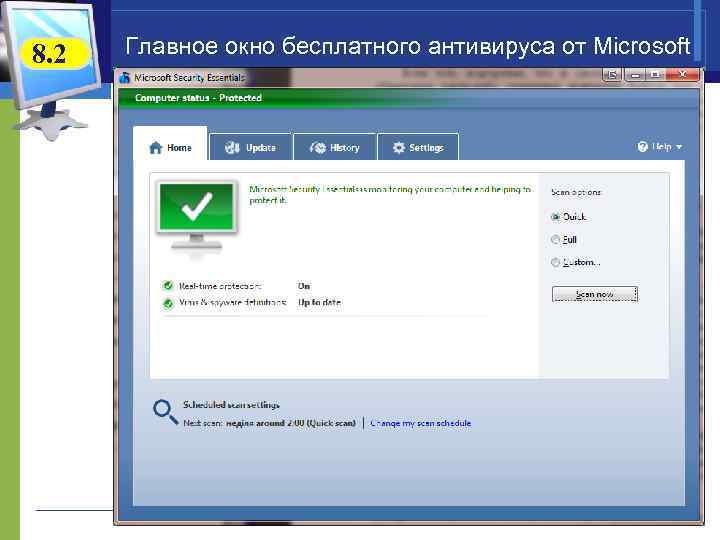Click the 'Up to date' status value
The height and width of the screenshot is (540, 720).
point(320,302)
